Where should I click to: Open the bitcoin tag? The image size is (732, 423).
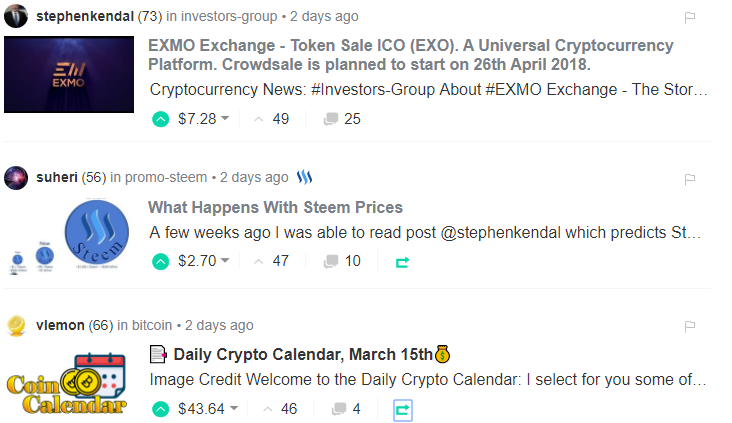151,325
